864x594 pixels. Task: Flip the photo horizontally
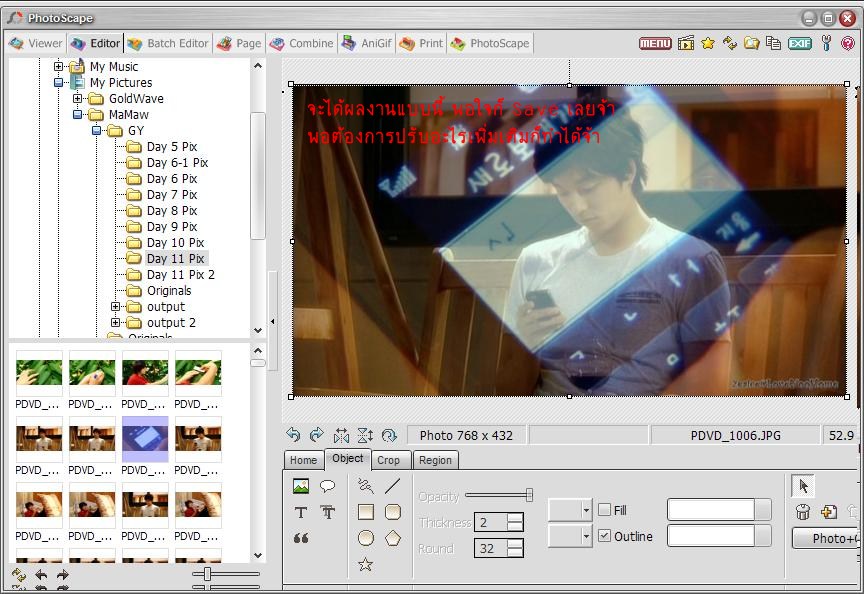(x=341, y=435)
